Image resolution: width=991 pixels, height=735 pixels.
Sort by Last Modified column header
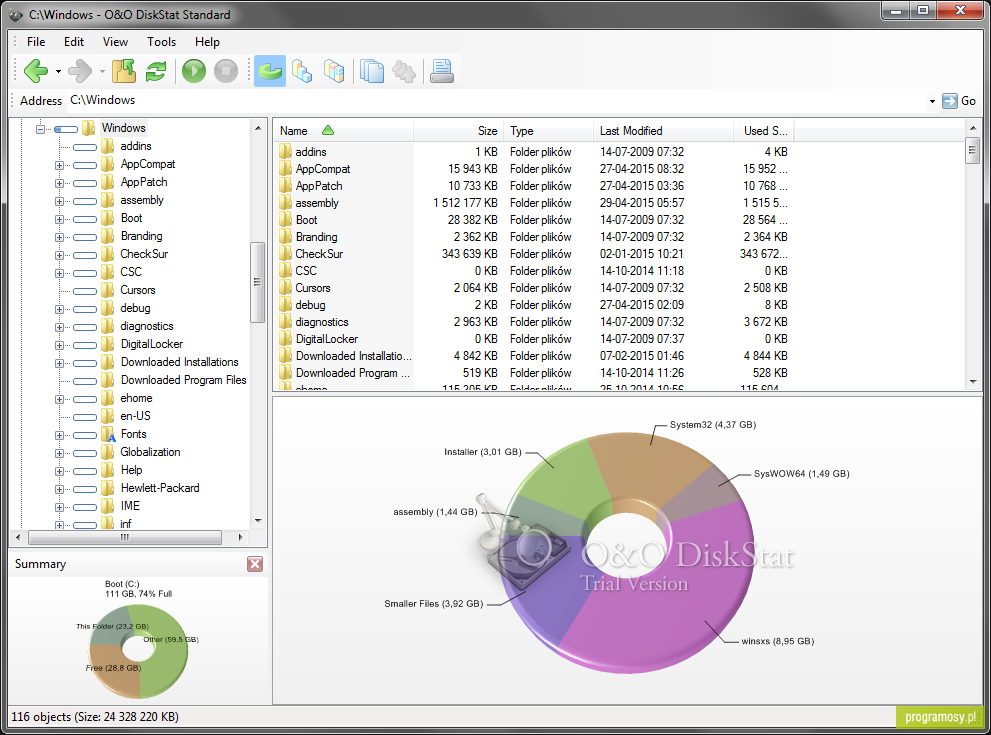pyautogui.click(x=663, y=131)
